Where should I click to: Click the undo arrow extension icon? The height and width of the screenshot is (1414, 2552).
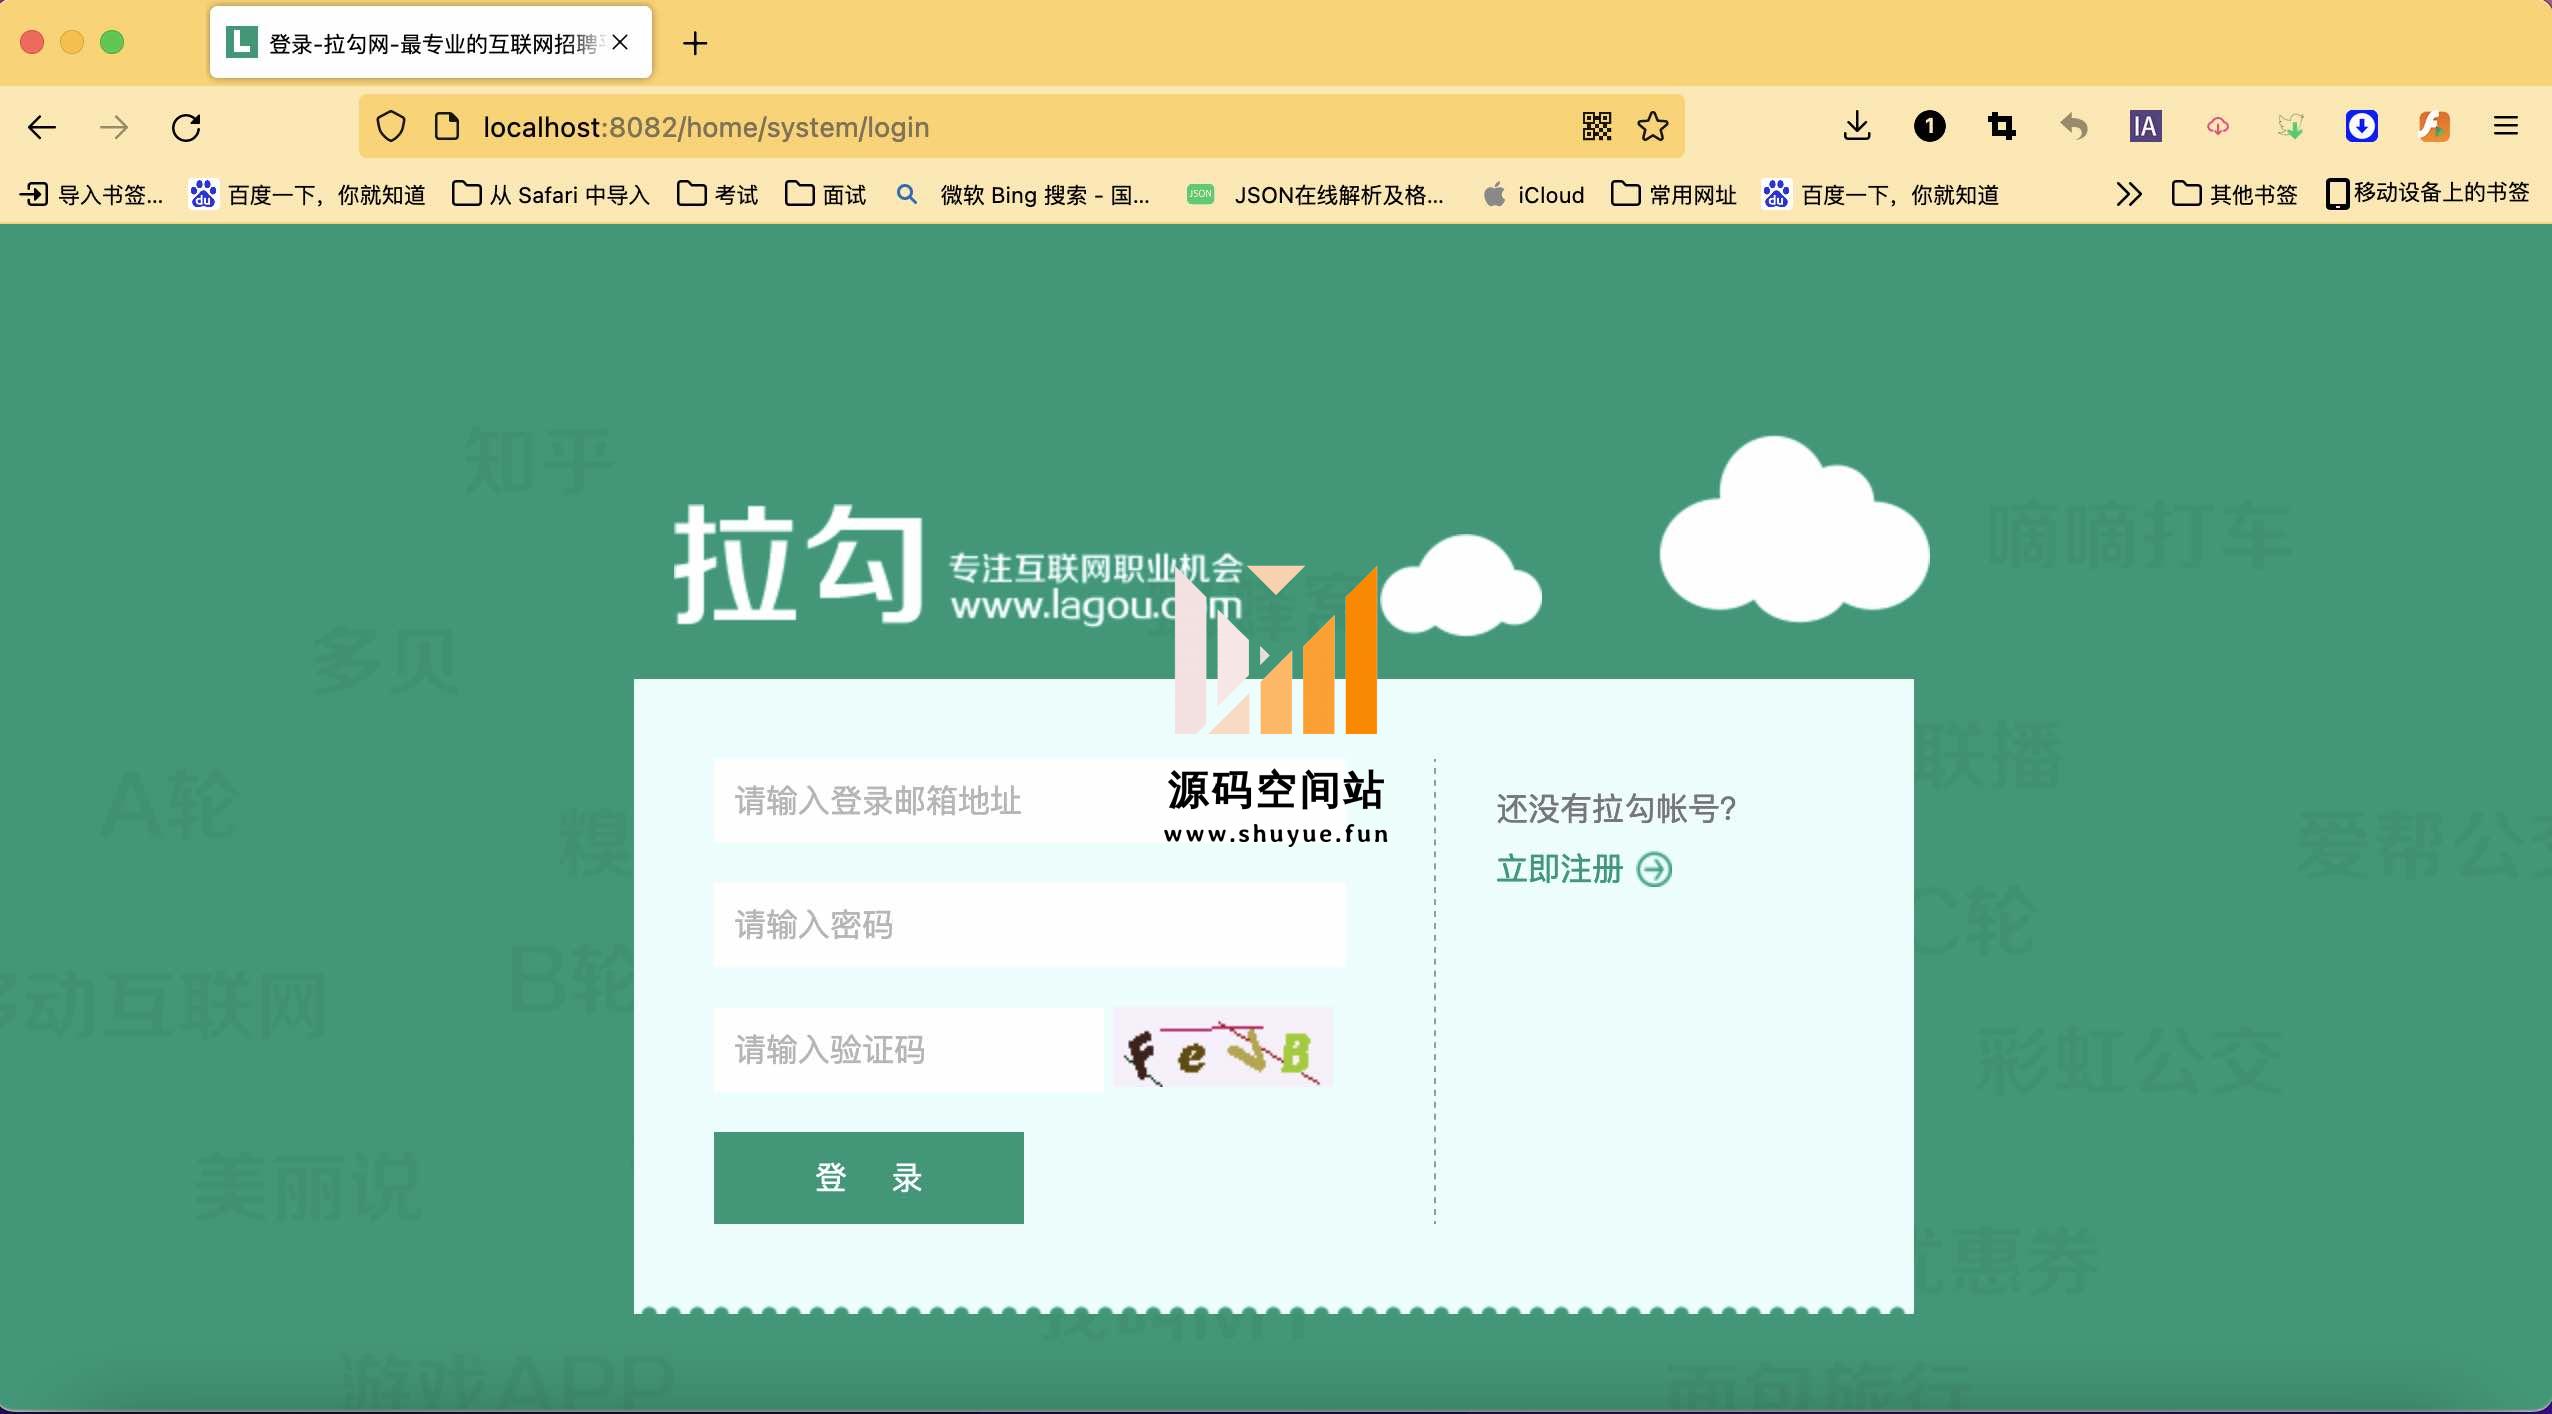(x=2074, y=126)
